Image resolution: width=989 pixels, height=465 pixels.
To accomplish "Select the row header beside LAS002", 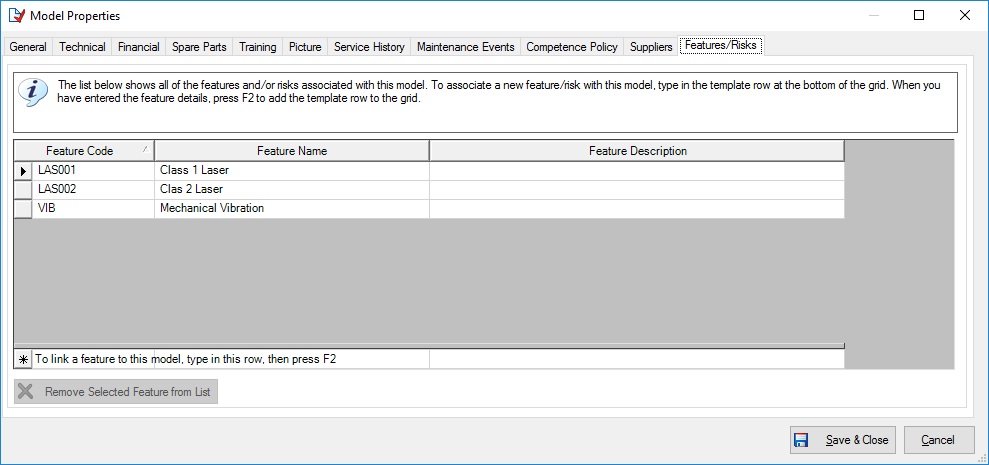I will click(x=23, y=189).
